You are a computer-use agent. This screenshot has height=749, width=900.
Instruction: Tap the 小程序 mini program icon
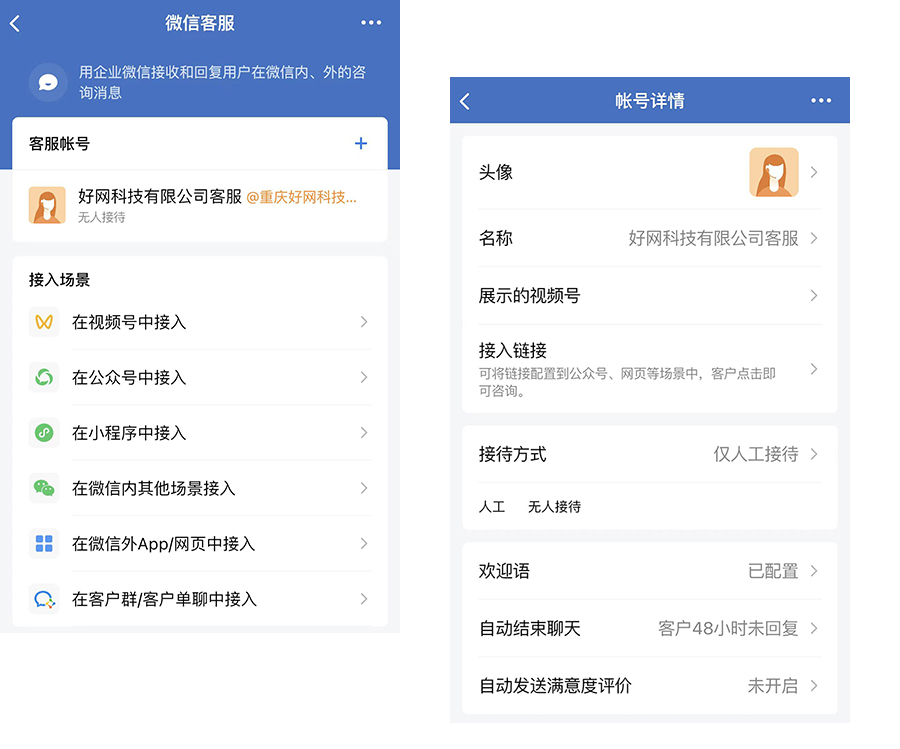tap(44, 432)
